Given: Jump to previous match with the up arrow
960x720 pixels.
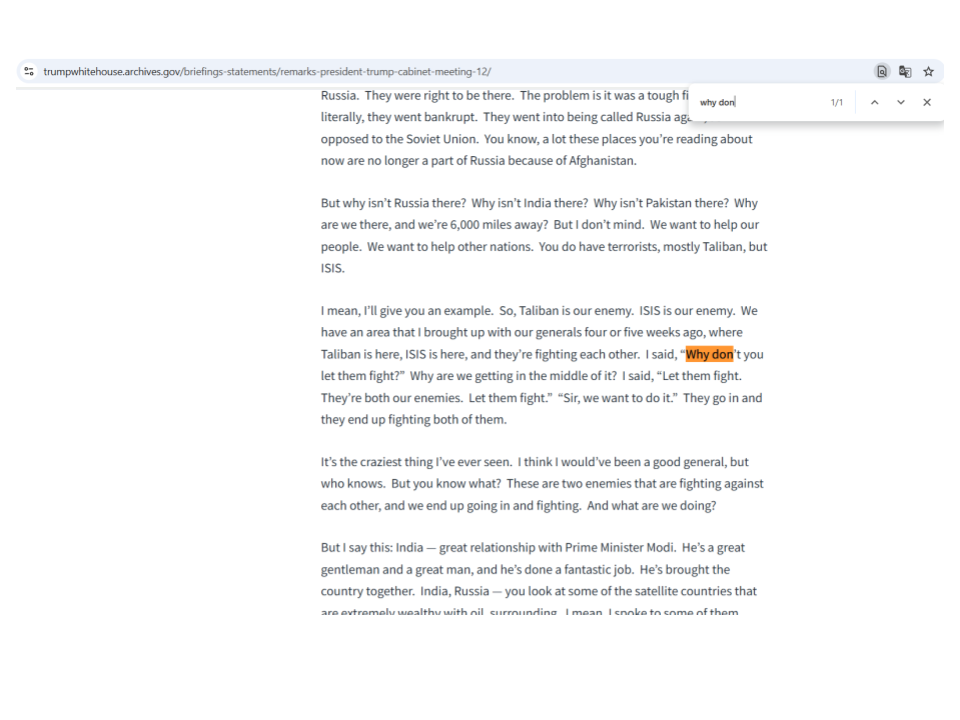Looking at the screenshot, I should point(874,102).
